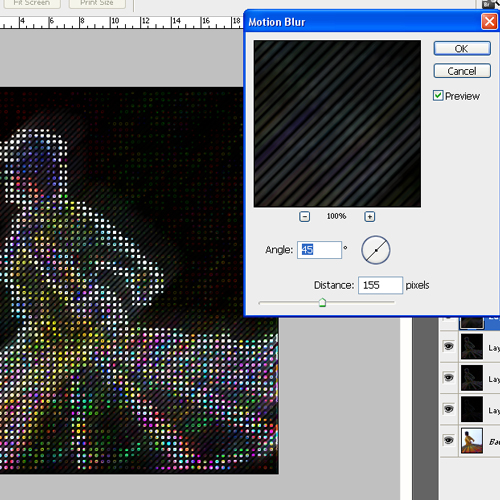Click inside the Motion Blur preview image
The width and height of the screenshot is (500, 500).
pos(337,124)
